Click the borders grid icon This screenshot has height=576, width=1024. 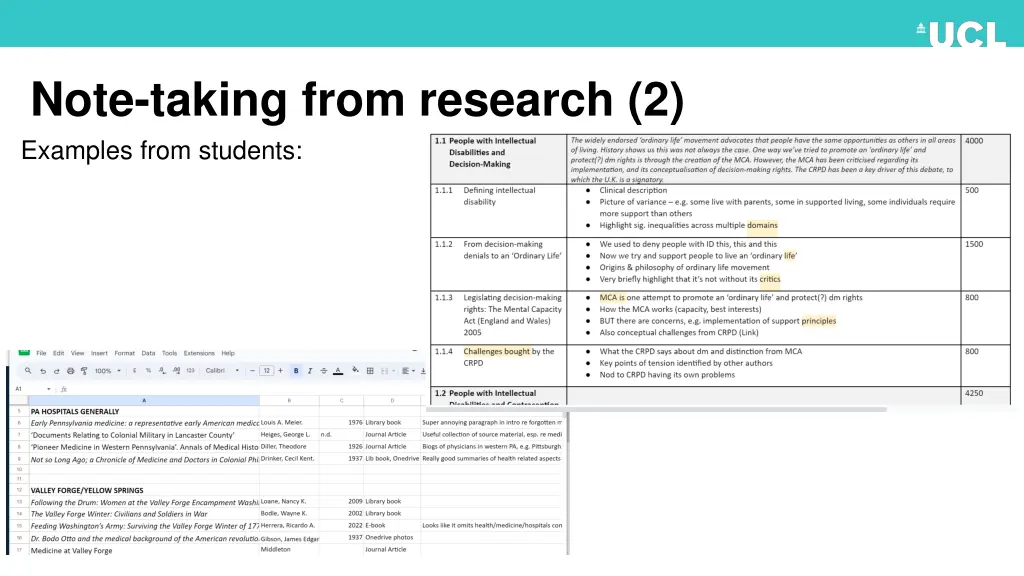tap(370, 371)
